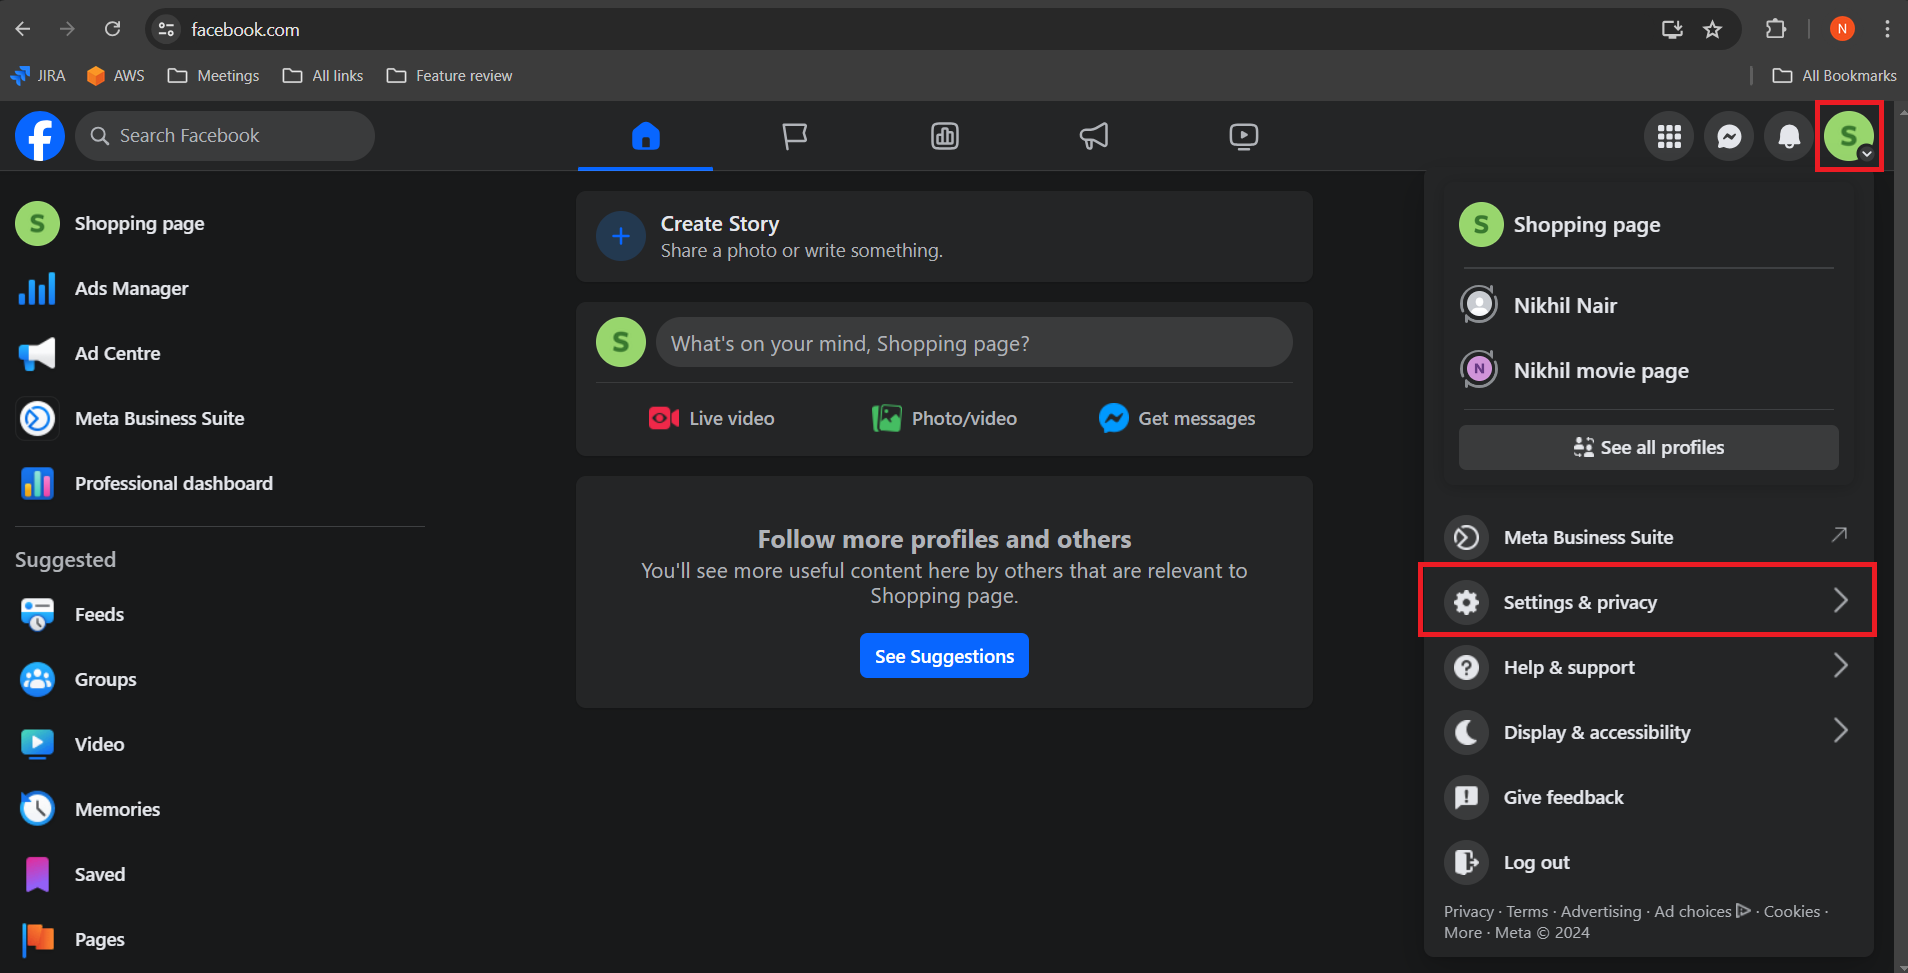This screenshot has height=973, width=1908.
Task: Click the site information icon in address bar
Action: pyautogui.click(x=167, y=29)
